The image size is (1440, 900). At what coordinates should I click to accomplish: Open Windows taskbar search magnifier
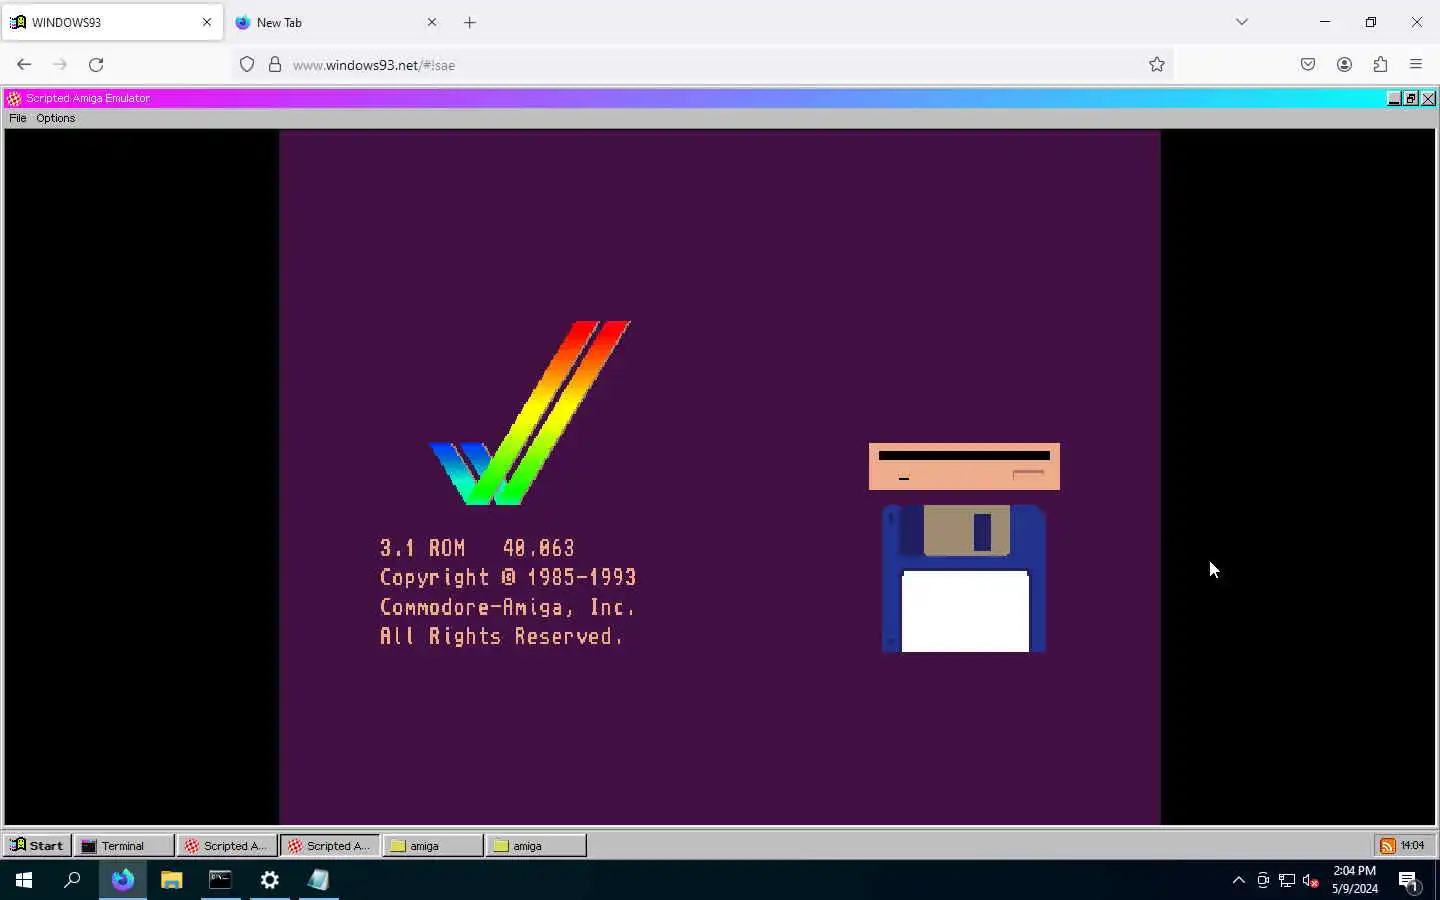click(72, 880)
